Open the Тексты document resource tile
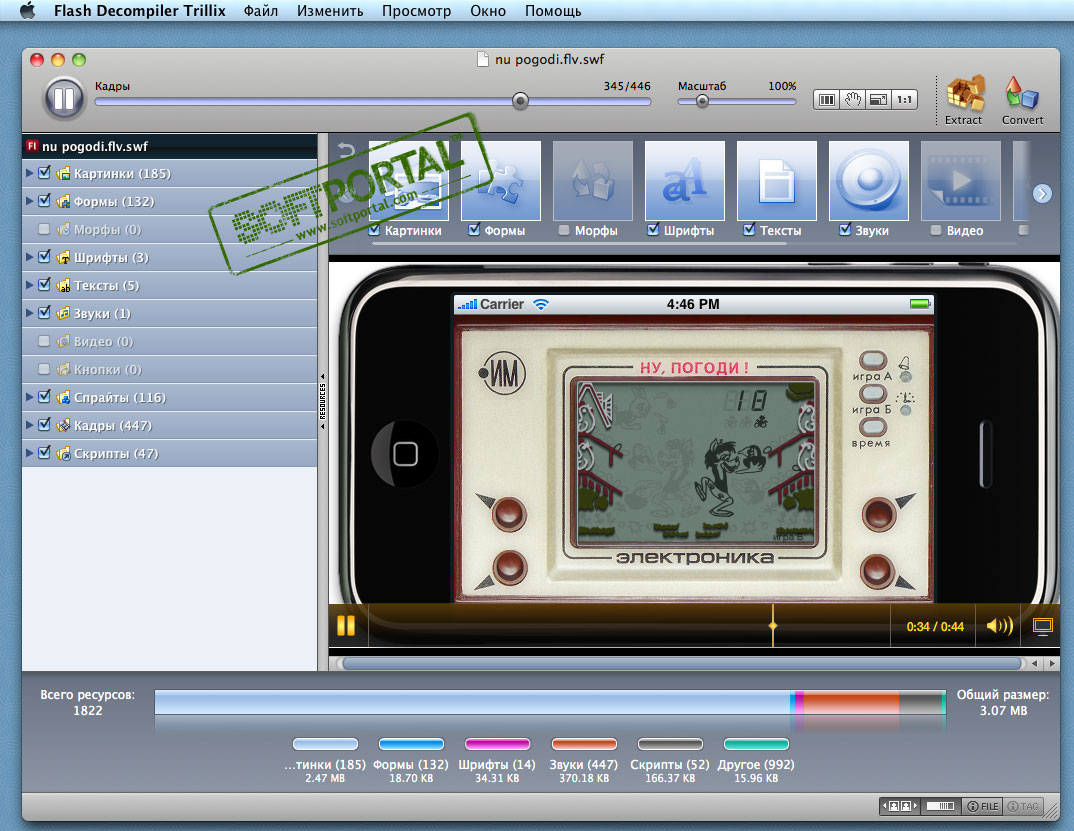 (x=777, y=181)
